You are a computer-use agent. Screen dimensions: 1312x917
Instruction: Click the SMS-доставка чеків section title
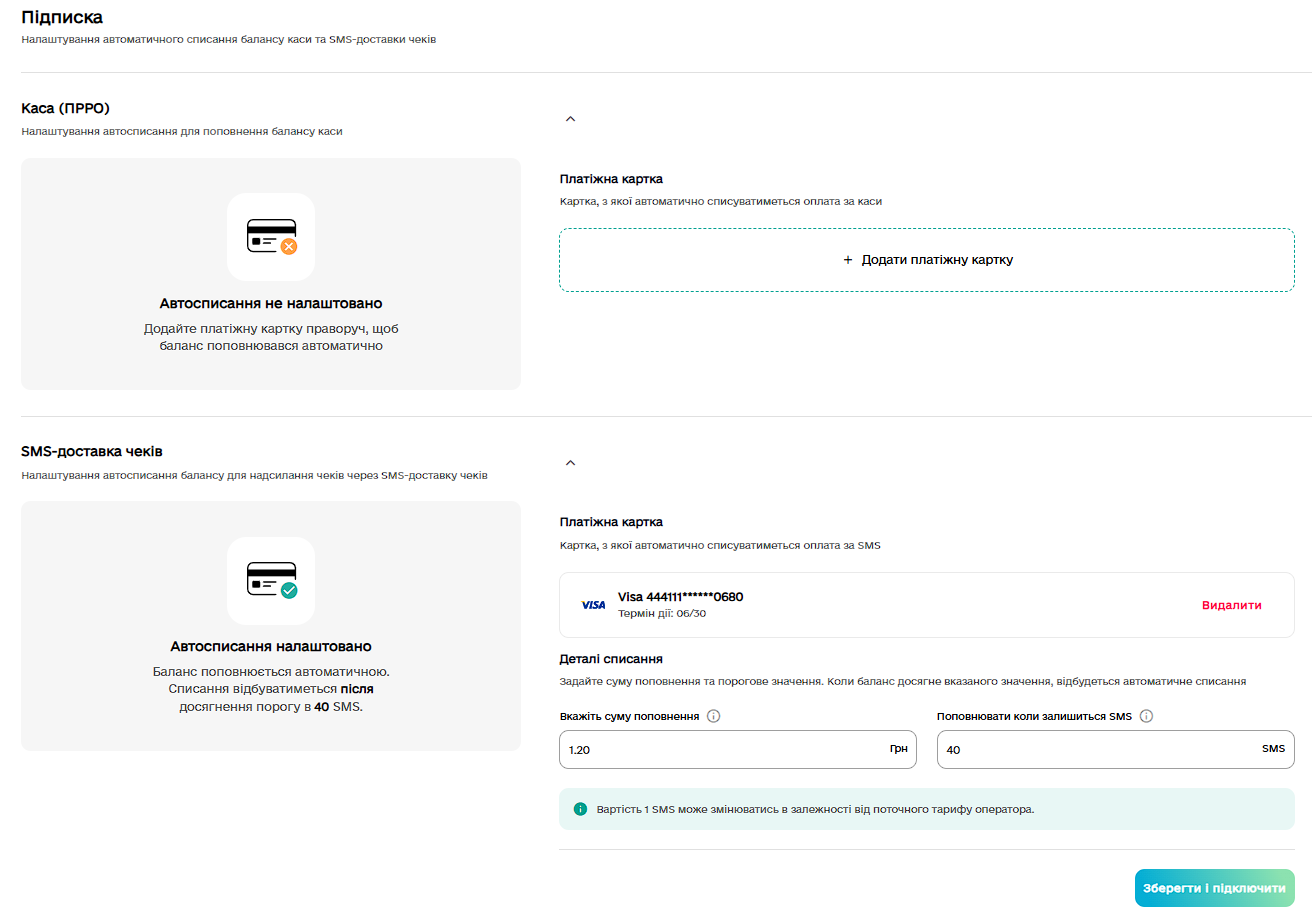point(92,452)
